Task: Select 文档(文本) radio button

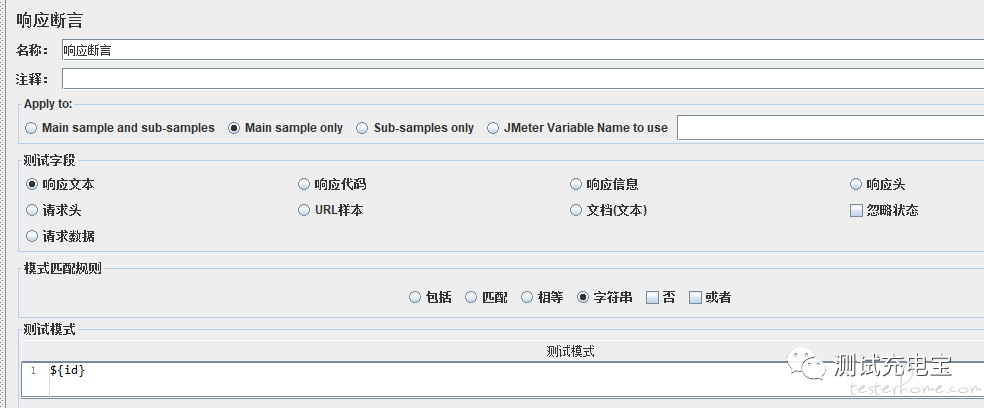Action: coord(609,210)
